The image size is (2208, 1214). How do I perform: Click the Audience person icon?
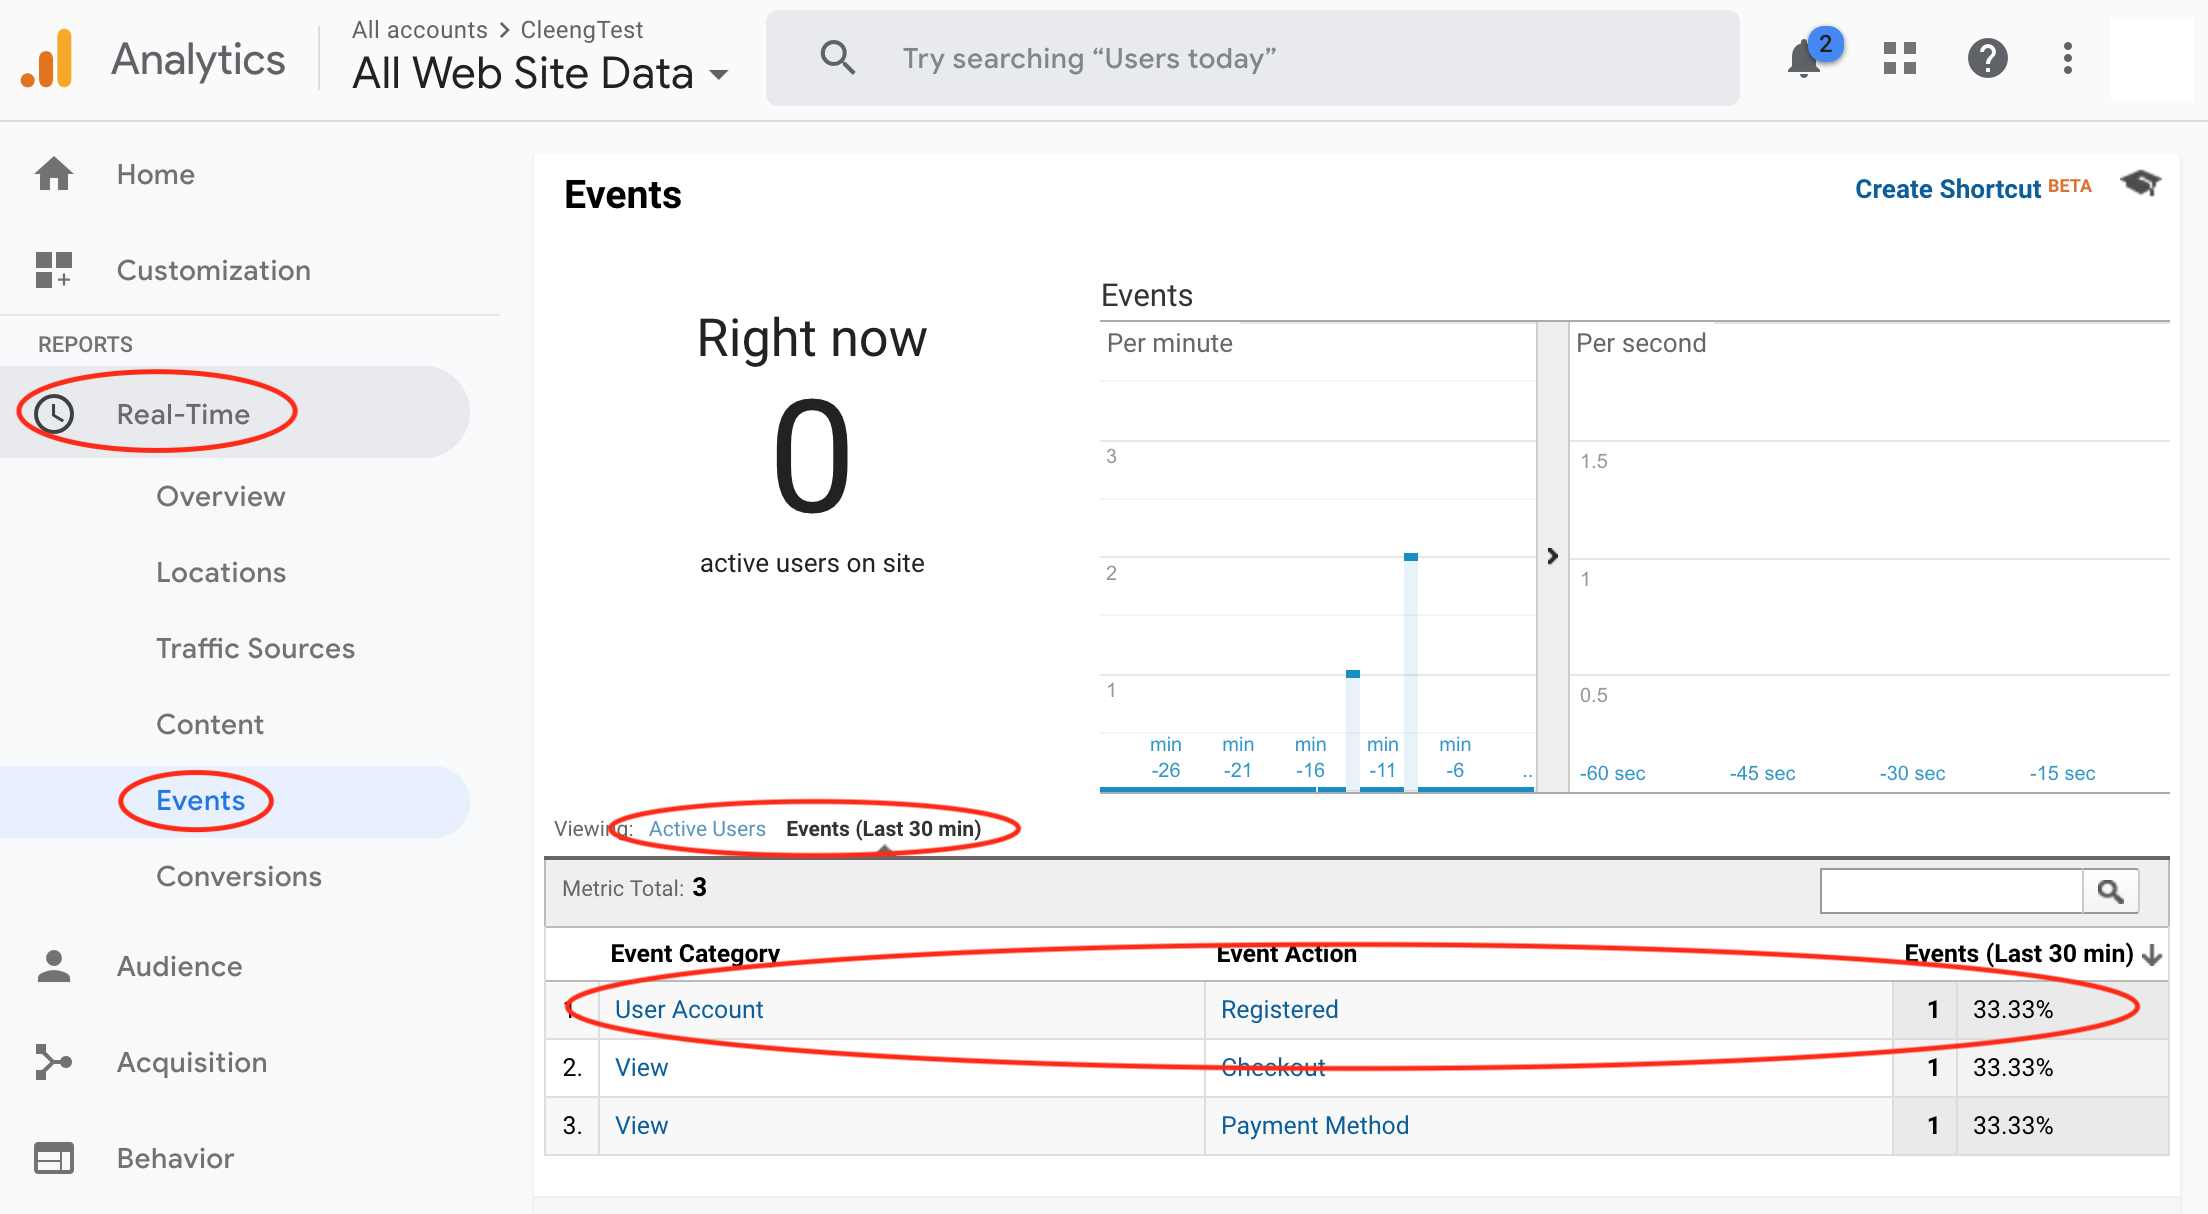point(54,966)
